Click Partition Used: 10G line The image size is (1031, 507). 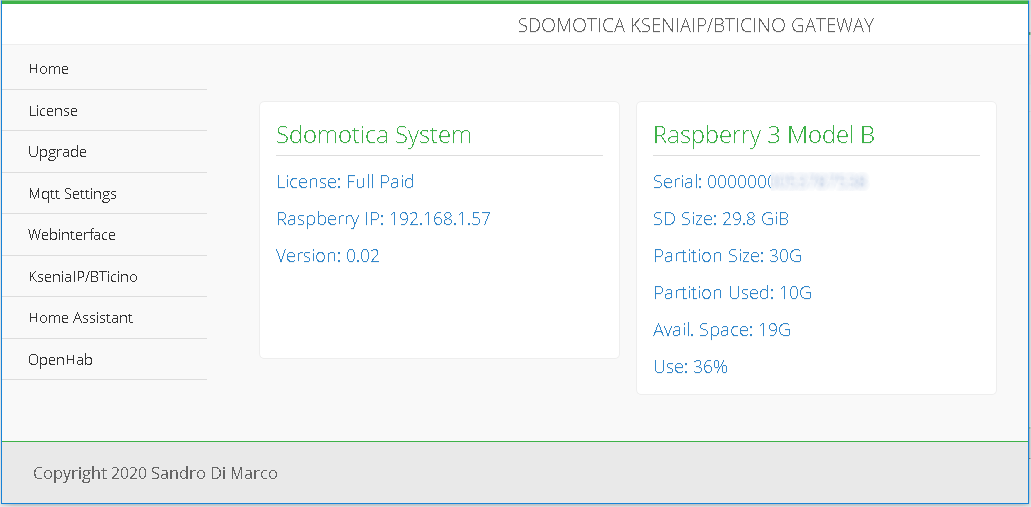[732, 293]
